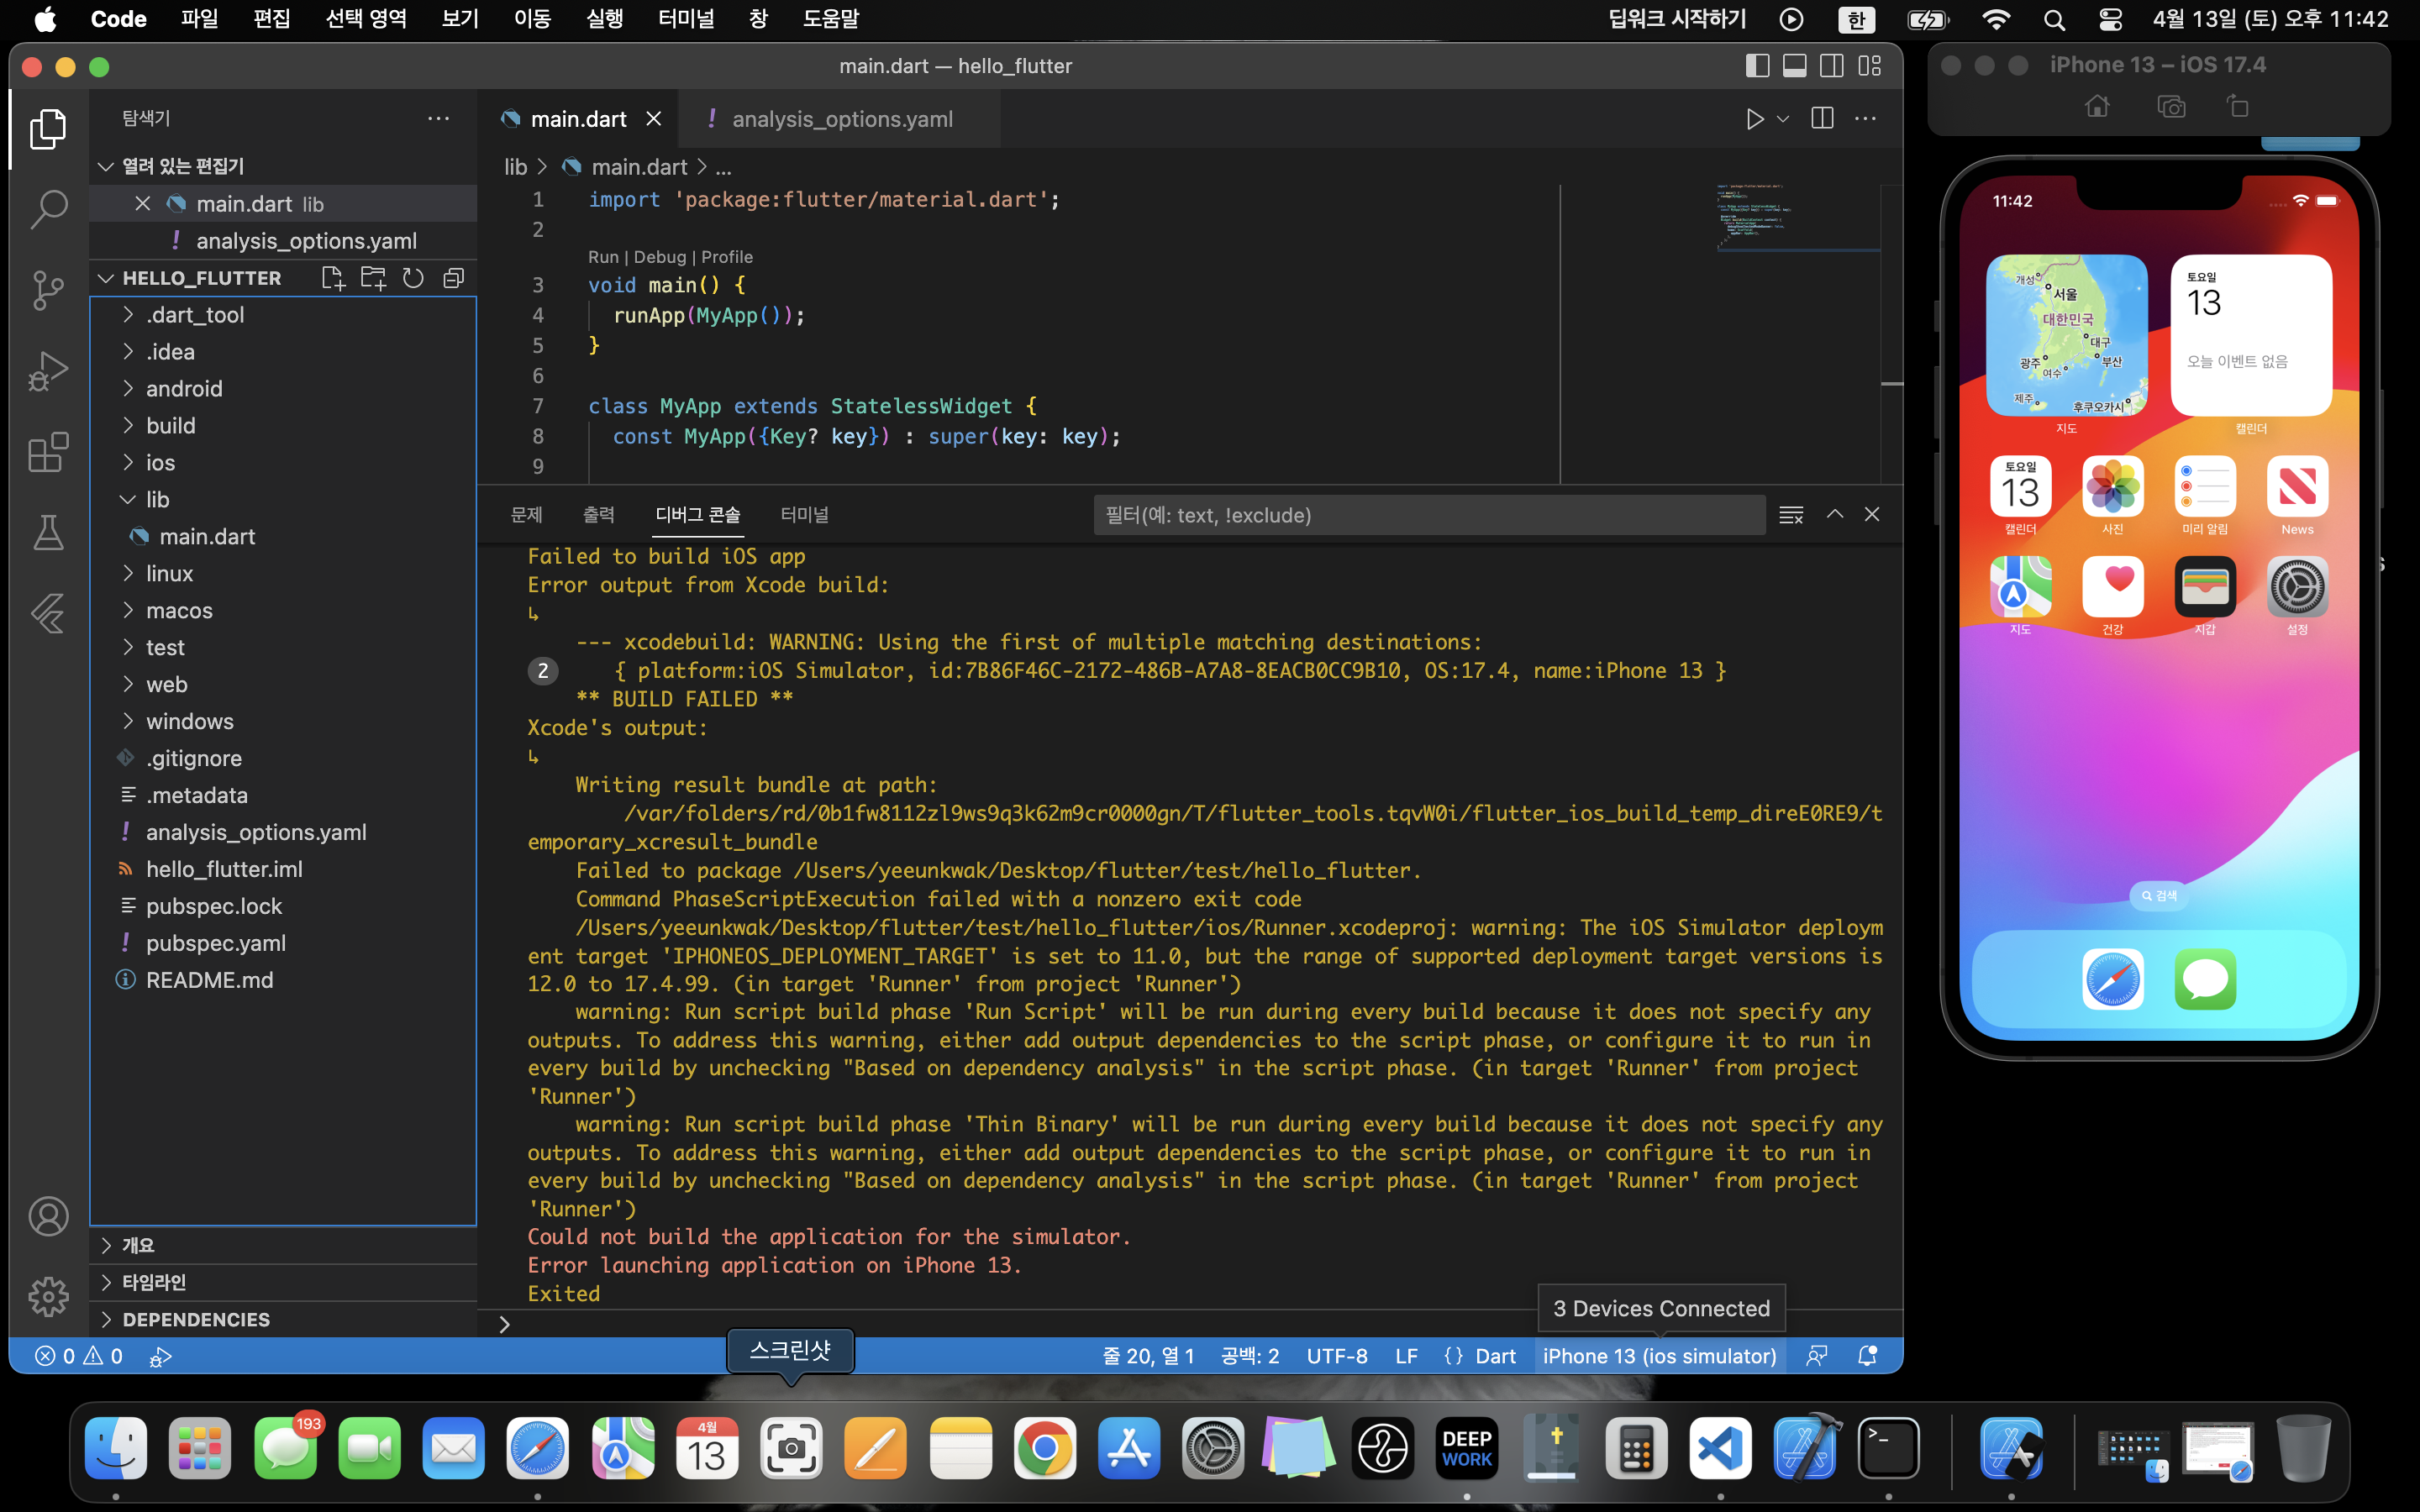Take a screenshot in Simulator toolbar
Screen dimensions: 2420x1512
click(2171, 106)
